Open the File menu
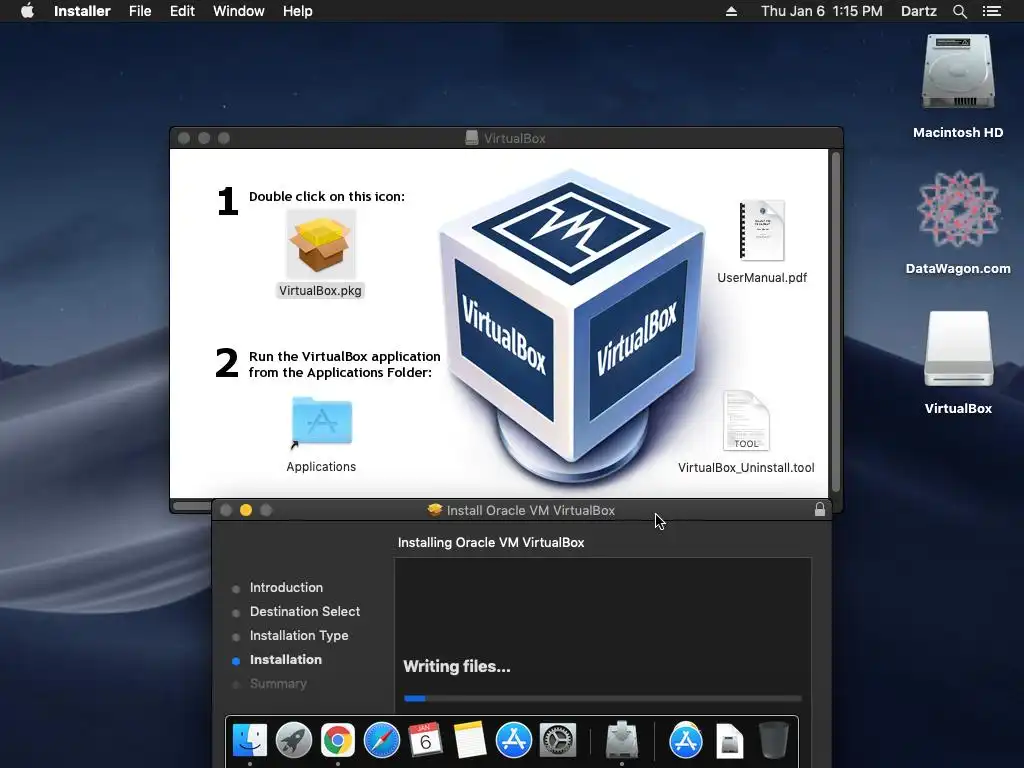Viewport: 1024px width, 768px height. pyautogui.click(x=140, y=11)
